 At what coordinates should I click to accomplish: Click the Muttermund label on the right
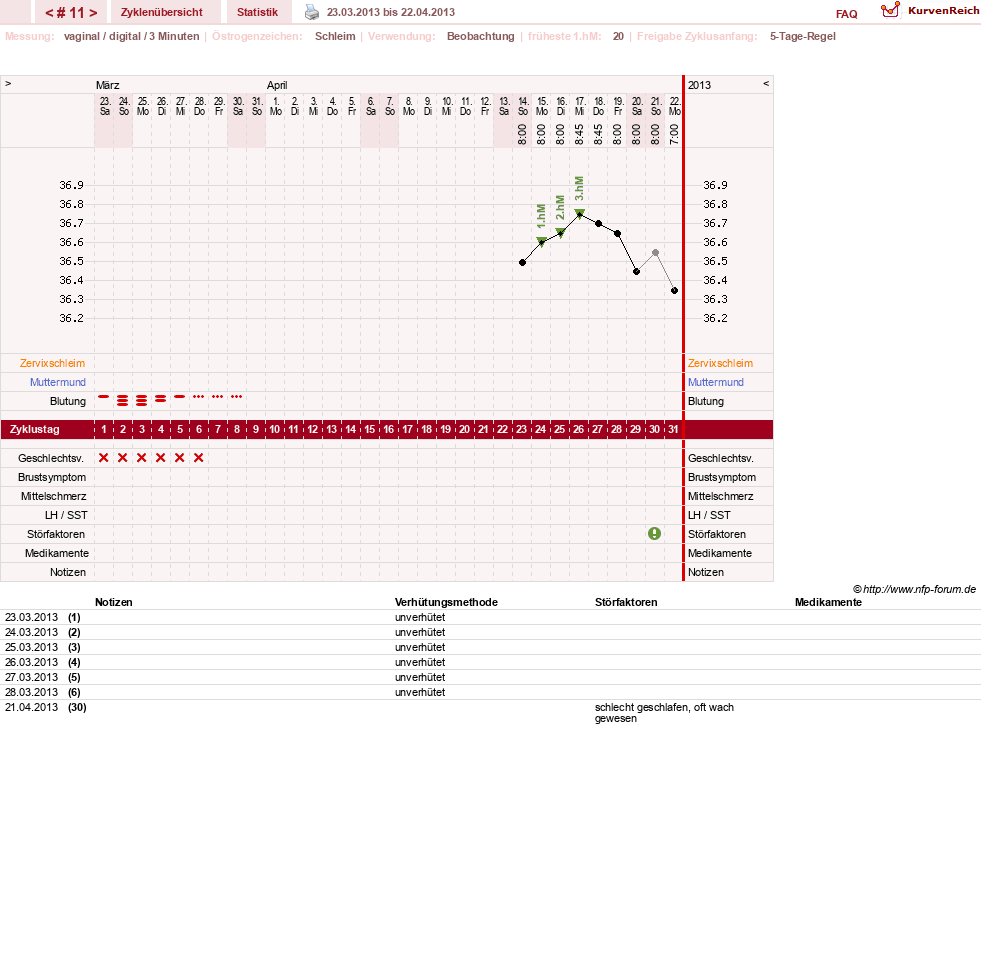coord(716,382)
